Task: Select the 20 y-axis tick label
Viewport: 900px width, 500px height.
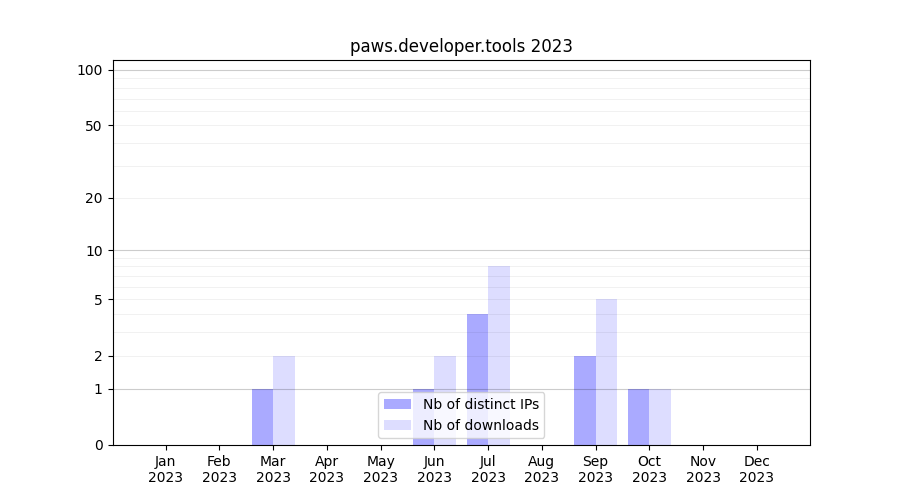Action: click(94, 198)
